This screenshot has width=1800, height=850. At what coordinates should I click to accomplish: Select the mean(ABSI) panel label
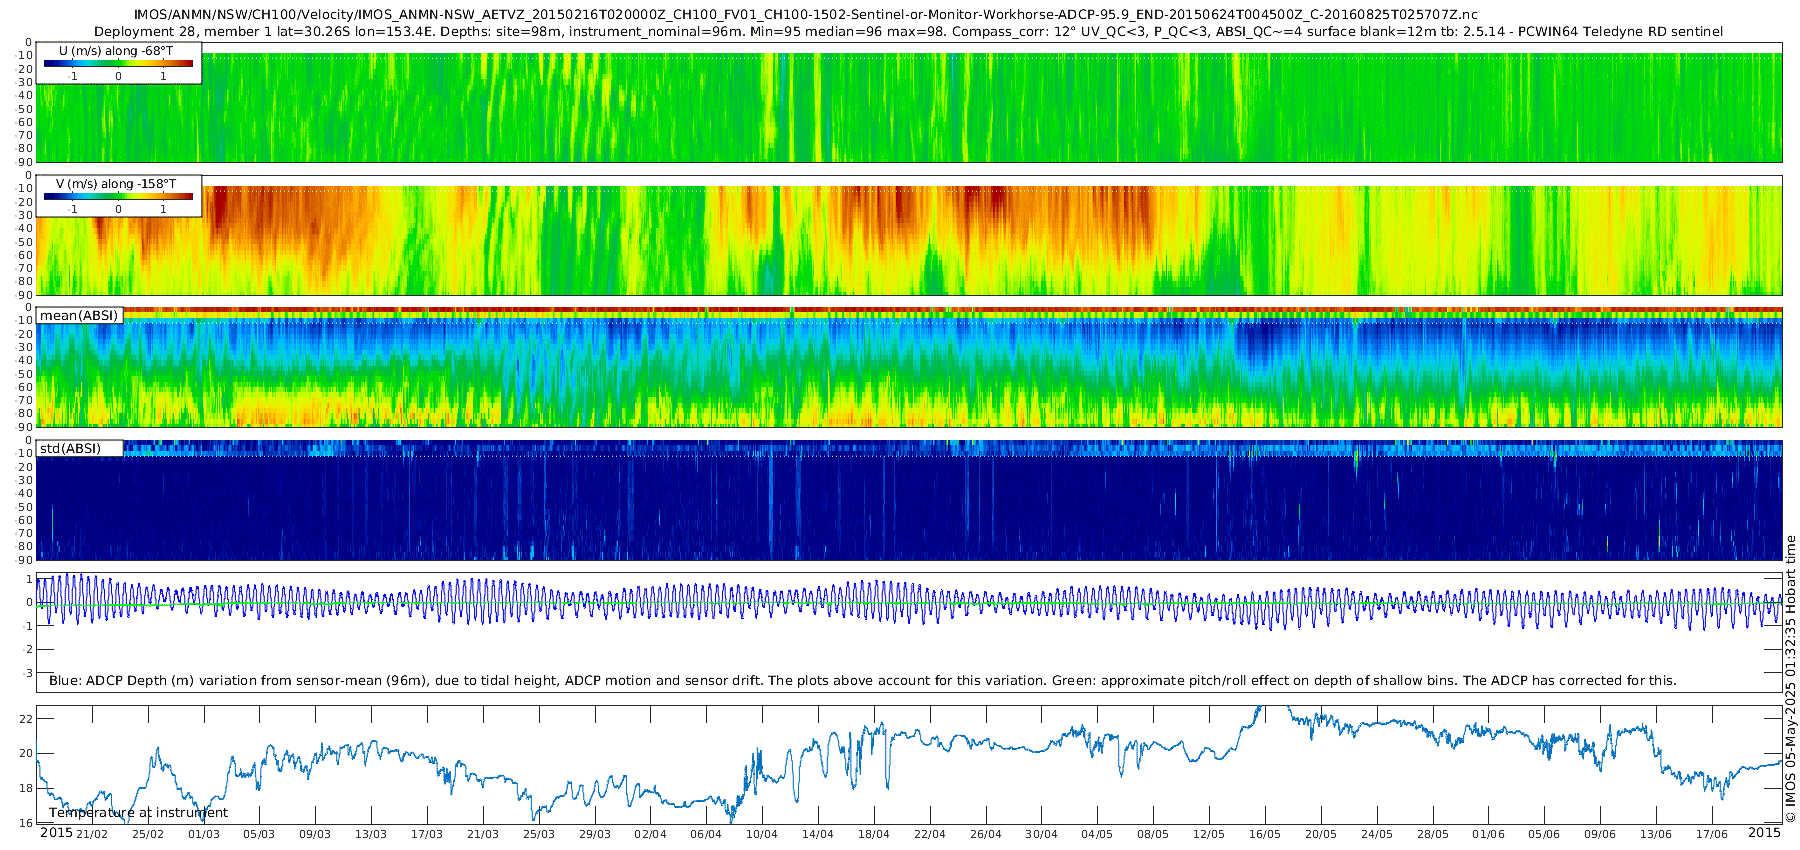79,315
